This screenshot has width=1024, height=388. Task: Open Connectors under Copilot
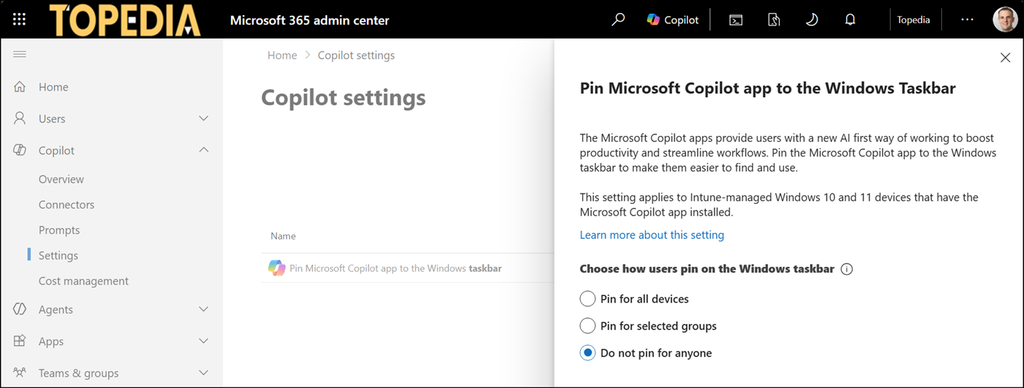tap(67, 204)
